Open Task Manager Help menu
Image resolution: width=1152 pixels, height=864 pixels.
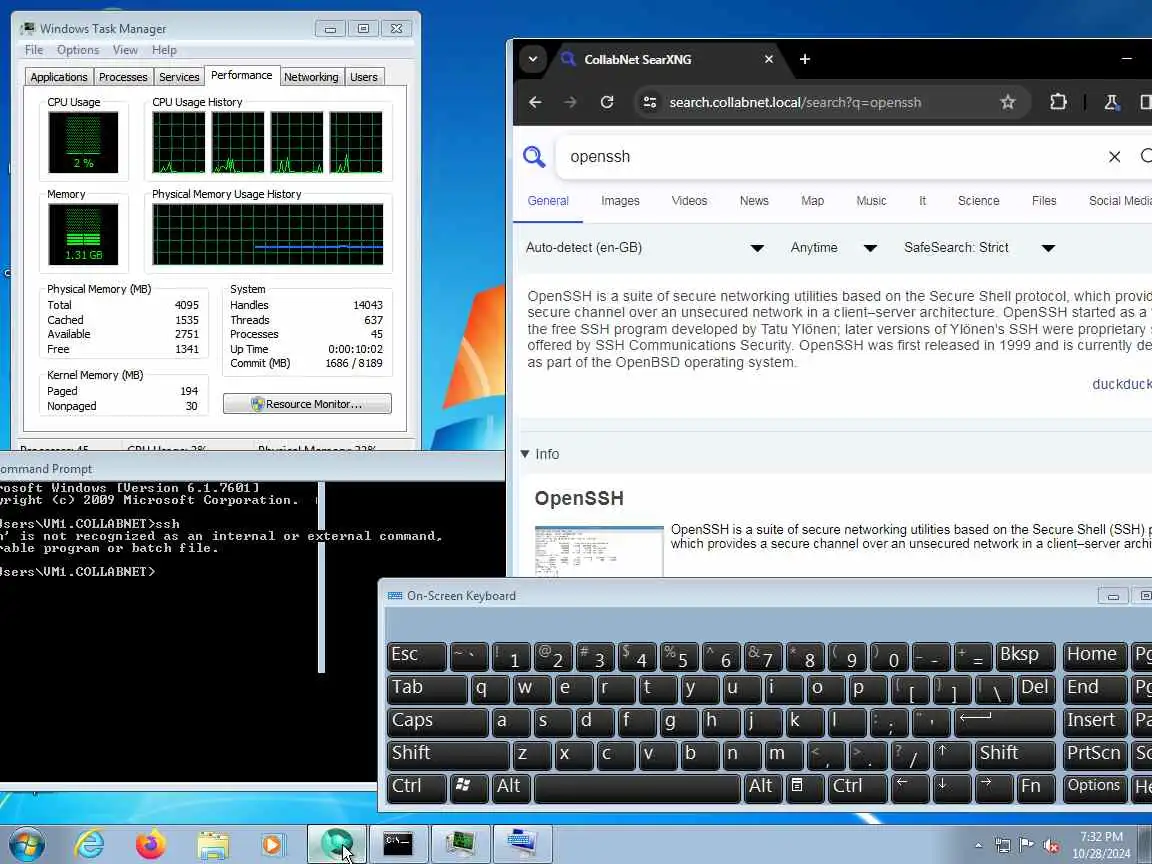[165, 50]
